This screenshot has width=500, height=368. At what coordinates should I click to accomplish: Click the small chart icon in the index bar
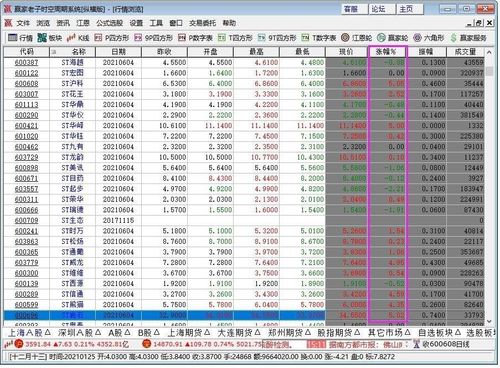(x=8, y=344)
